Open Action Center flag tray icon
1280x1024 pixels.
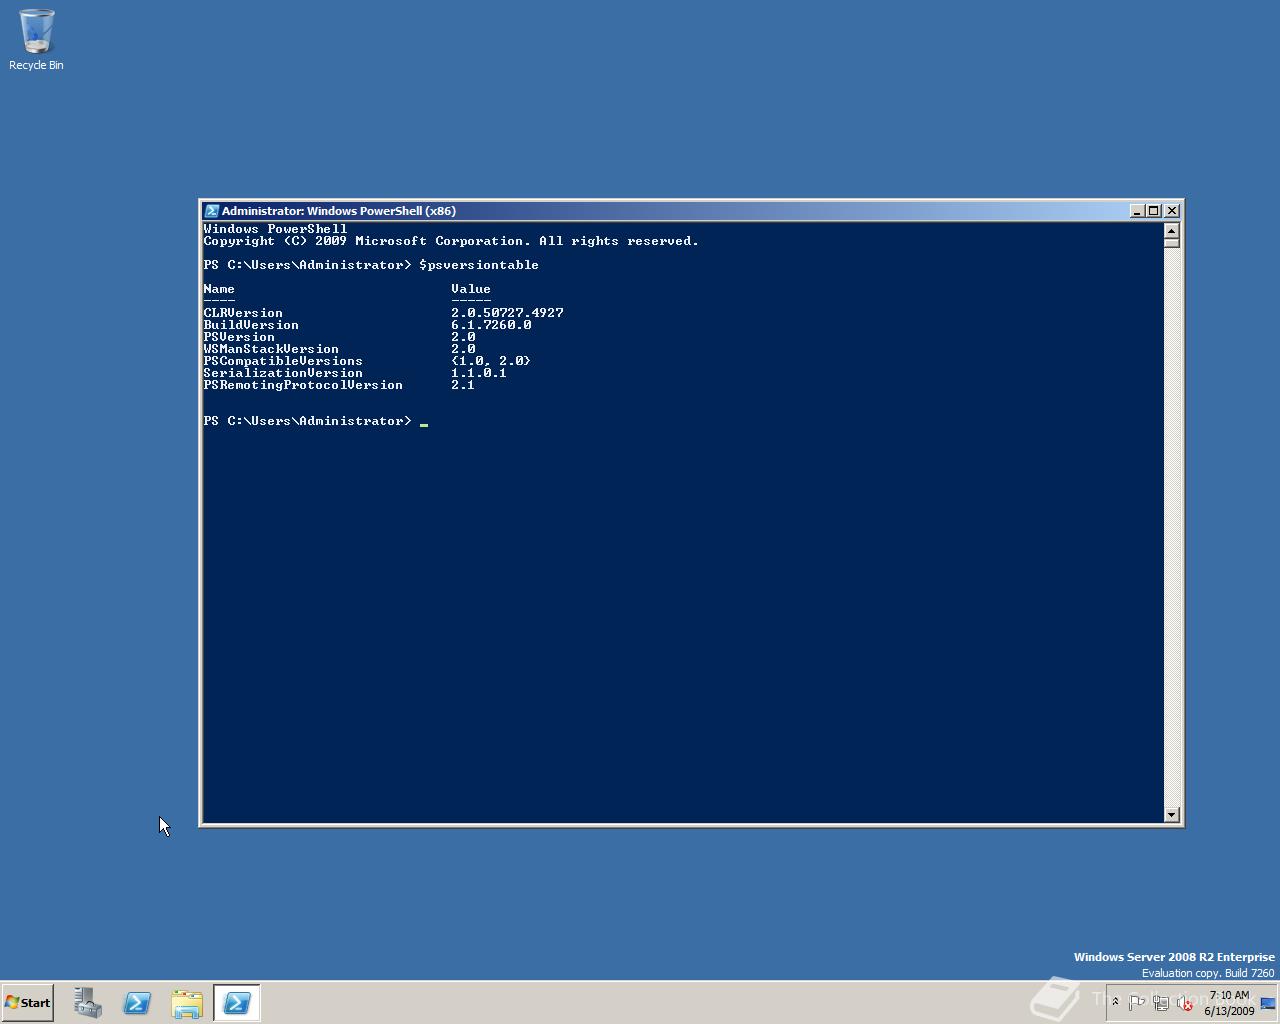1137,1003
